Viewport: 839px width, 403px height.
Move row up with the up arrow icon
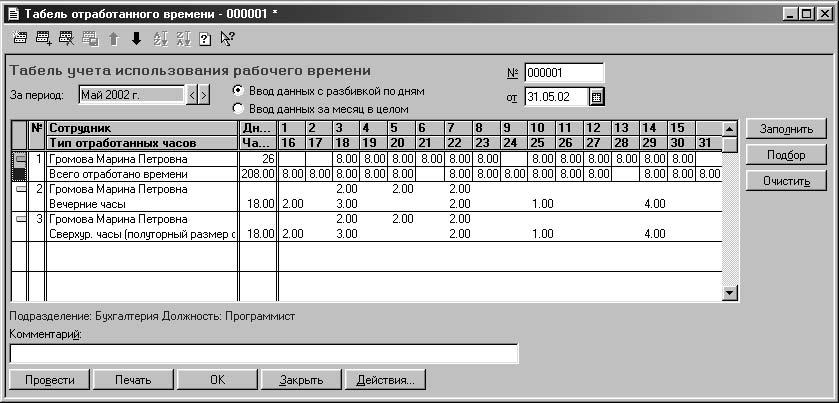tap(113, 39)
